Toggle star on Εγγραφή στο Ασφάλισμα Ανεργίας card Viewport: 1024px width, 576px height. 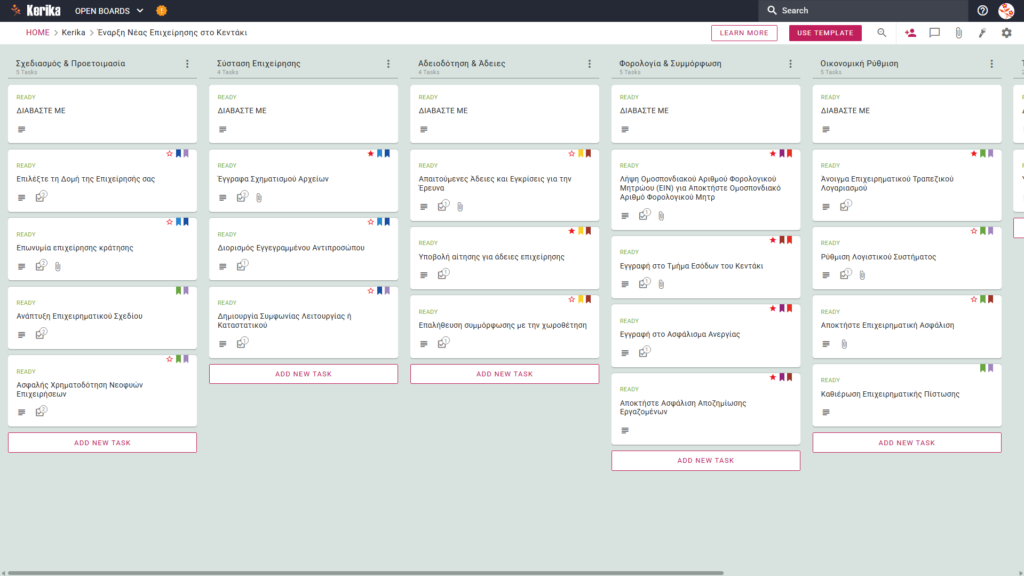[773, 308]
